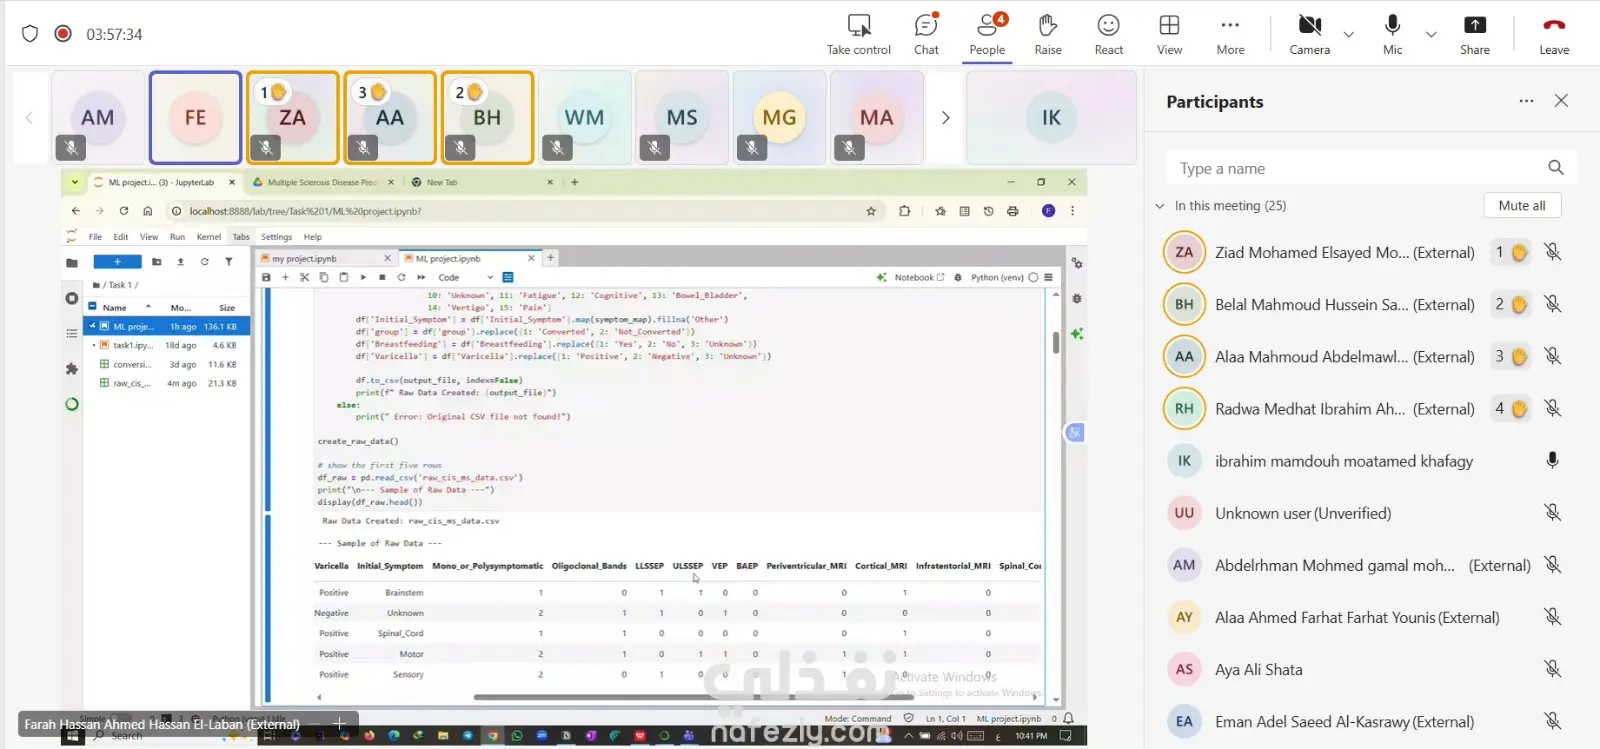Viewport: 1600px width, 749px height.
Task: Refresh the JupyterLab file browser
Action: point(204,262)
